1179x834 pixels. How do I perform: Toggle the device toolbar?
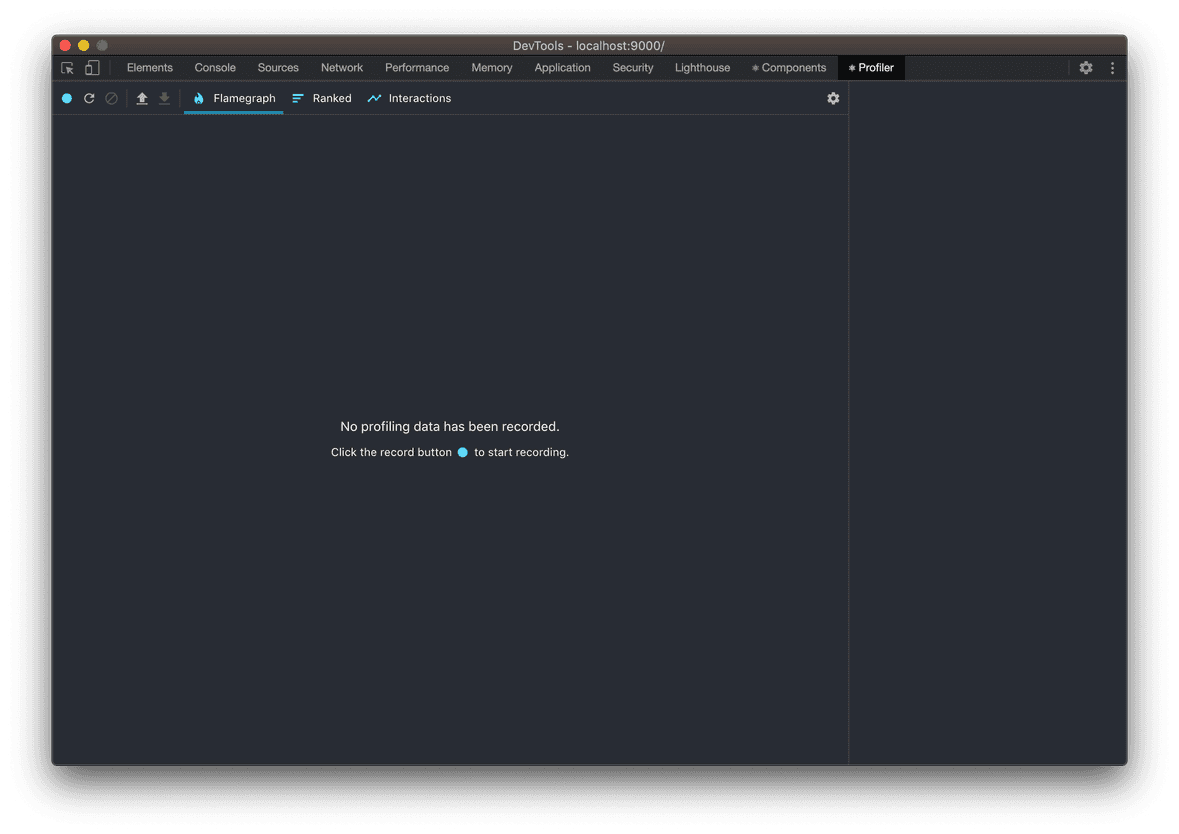92,67
